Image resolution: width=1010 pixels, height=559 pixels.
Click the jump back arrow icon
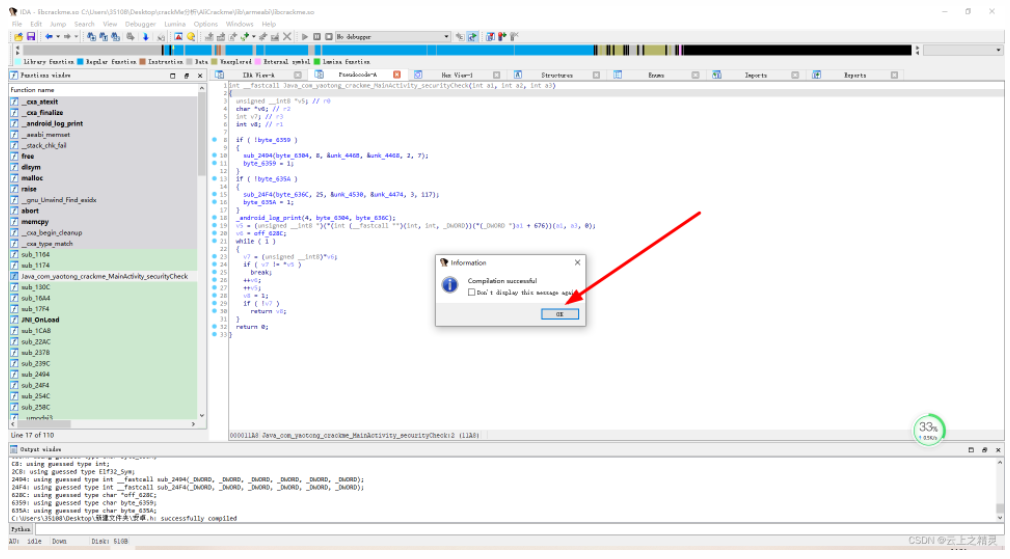tap(48, 37)
